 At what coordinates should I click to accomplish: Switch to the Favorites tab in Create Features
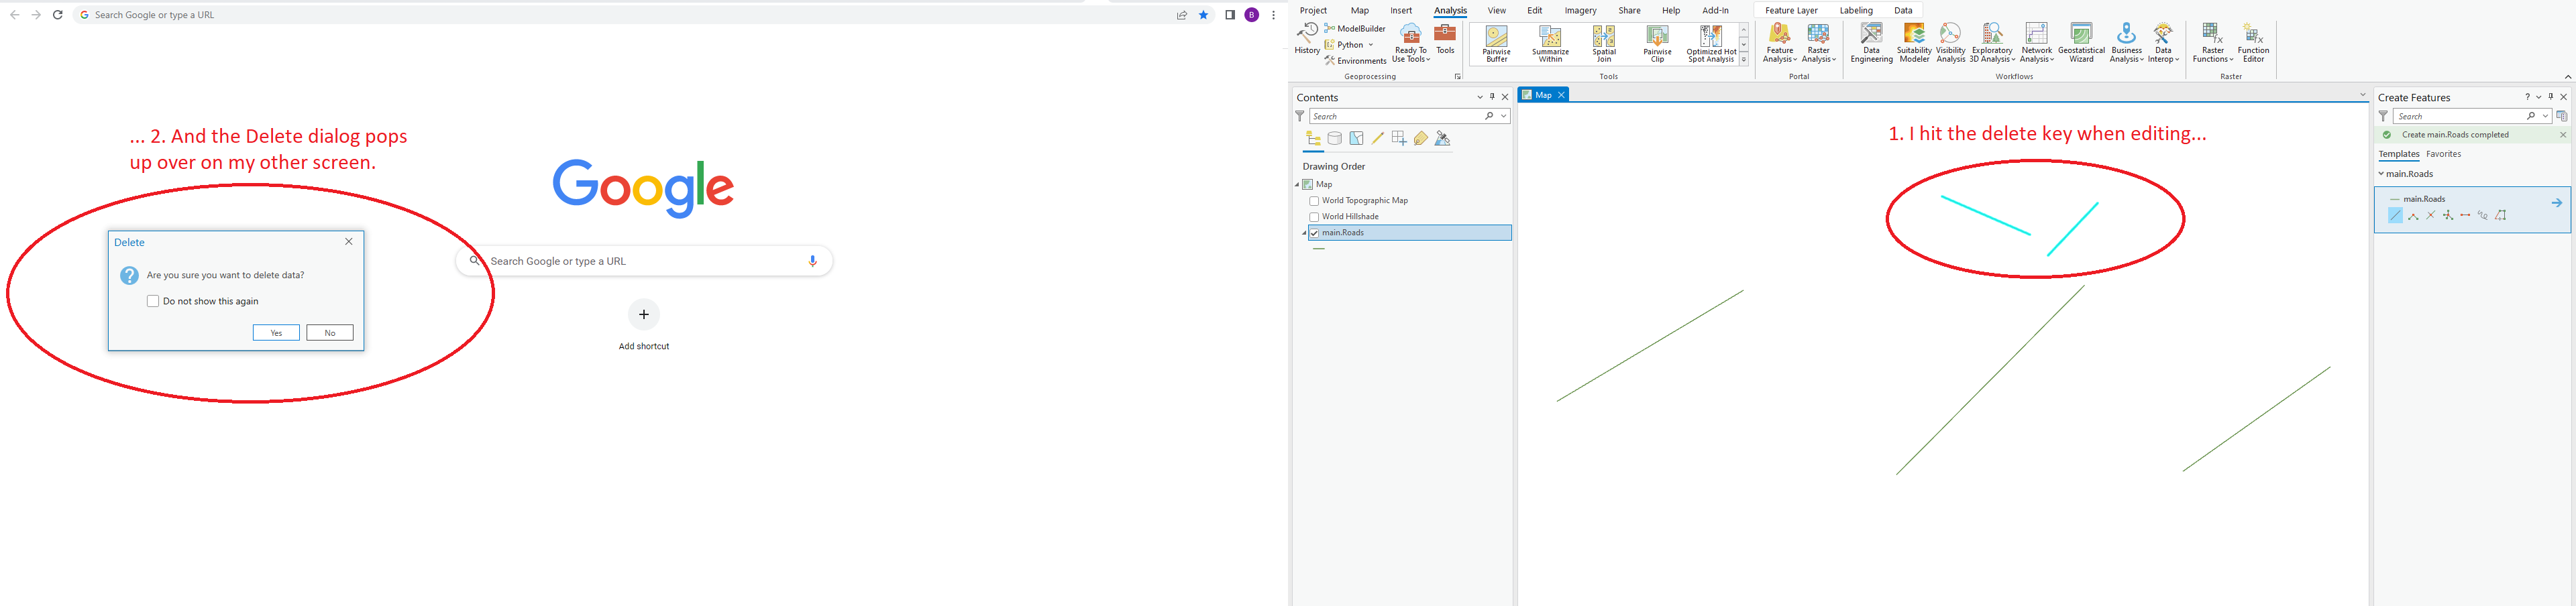click(x=2444, y=154)
